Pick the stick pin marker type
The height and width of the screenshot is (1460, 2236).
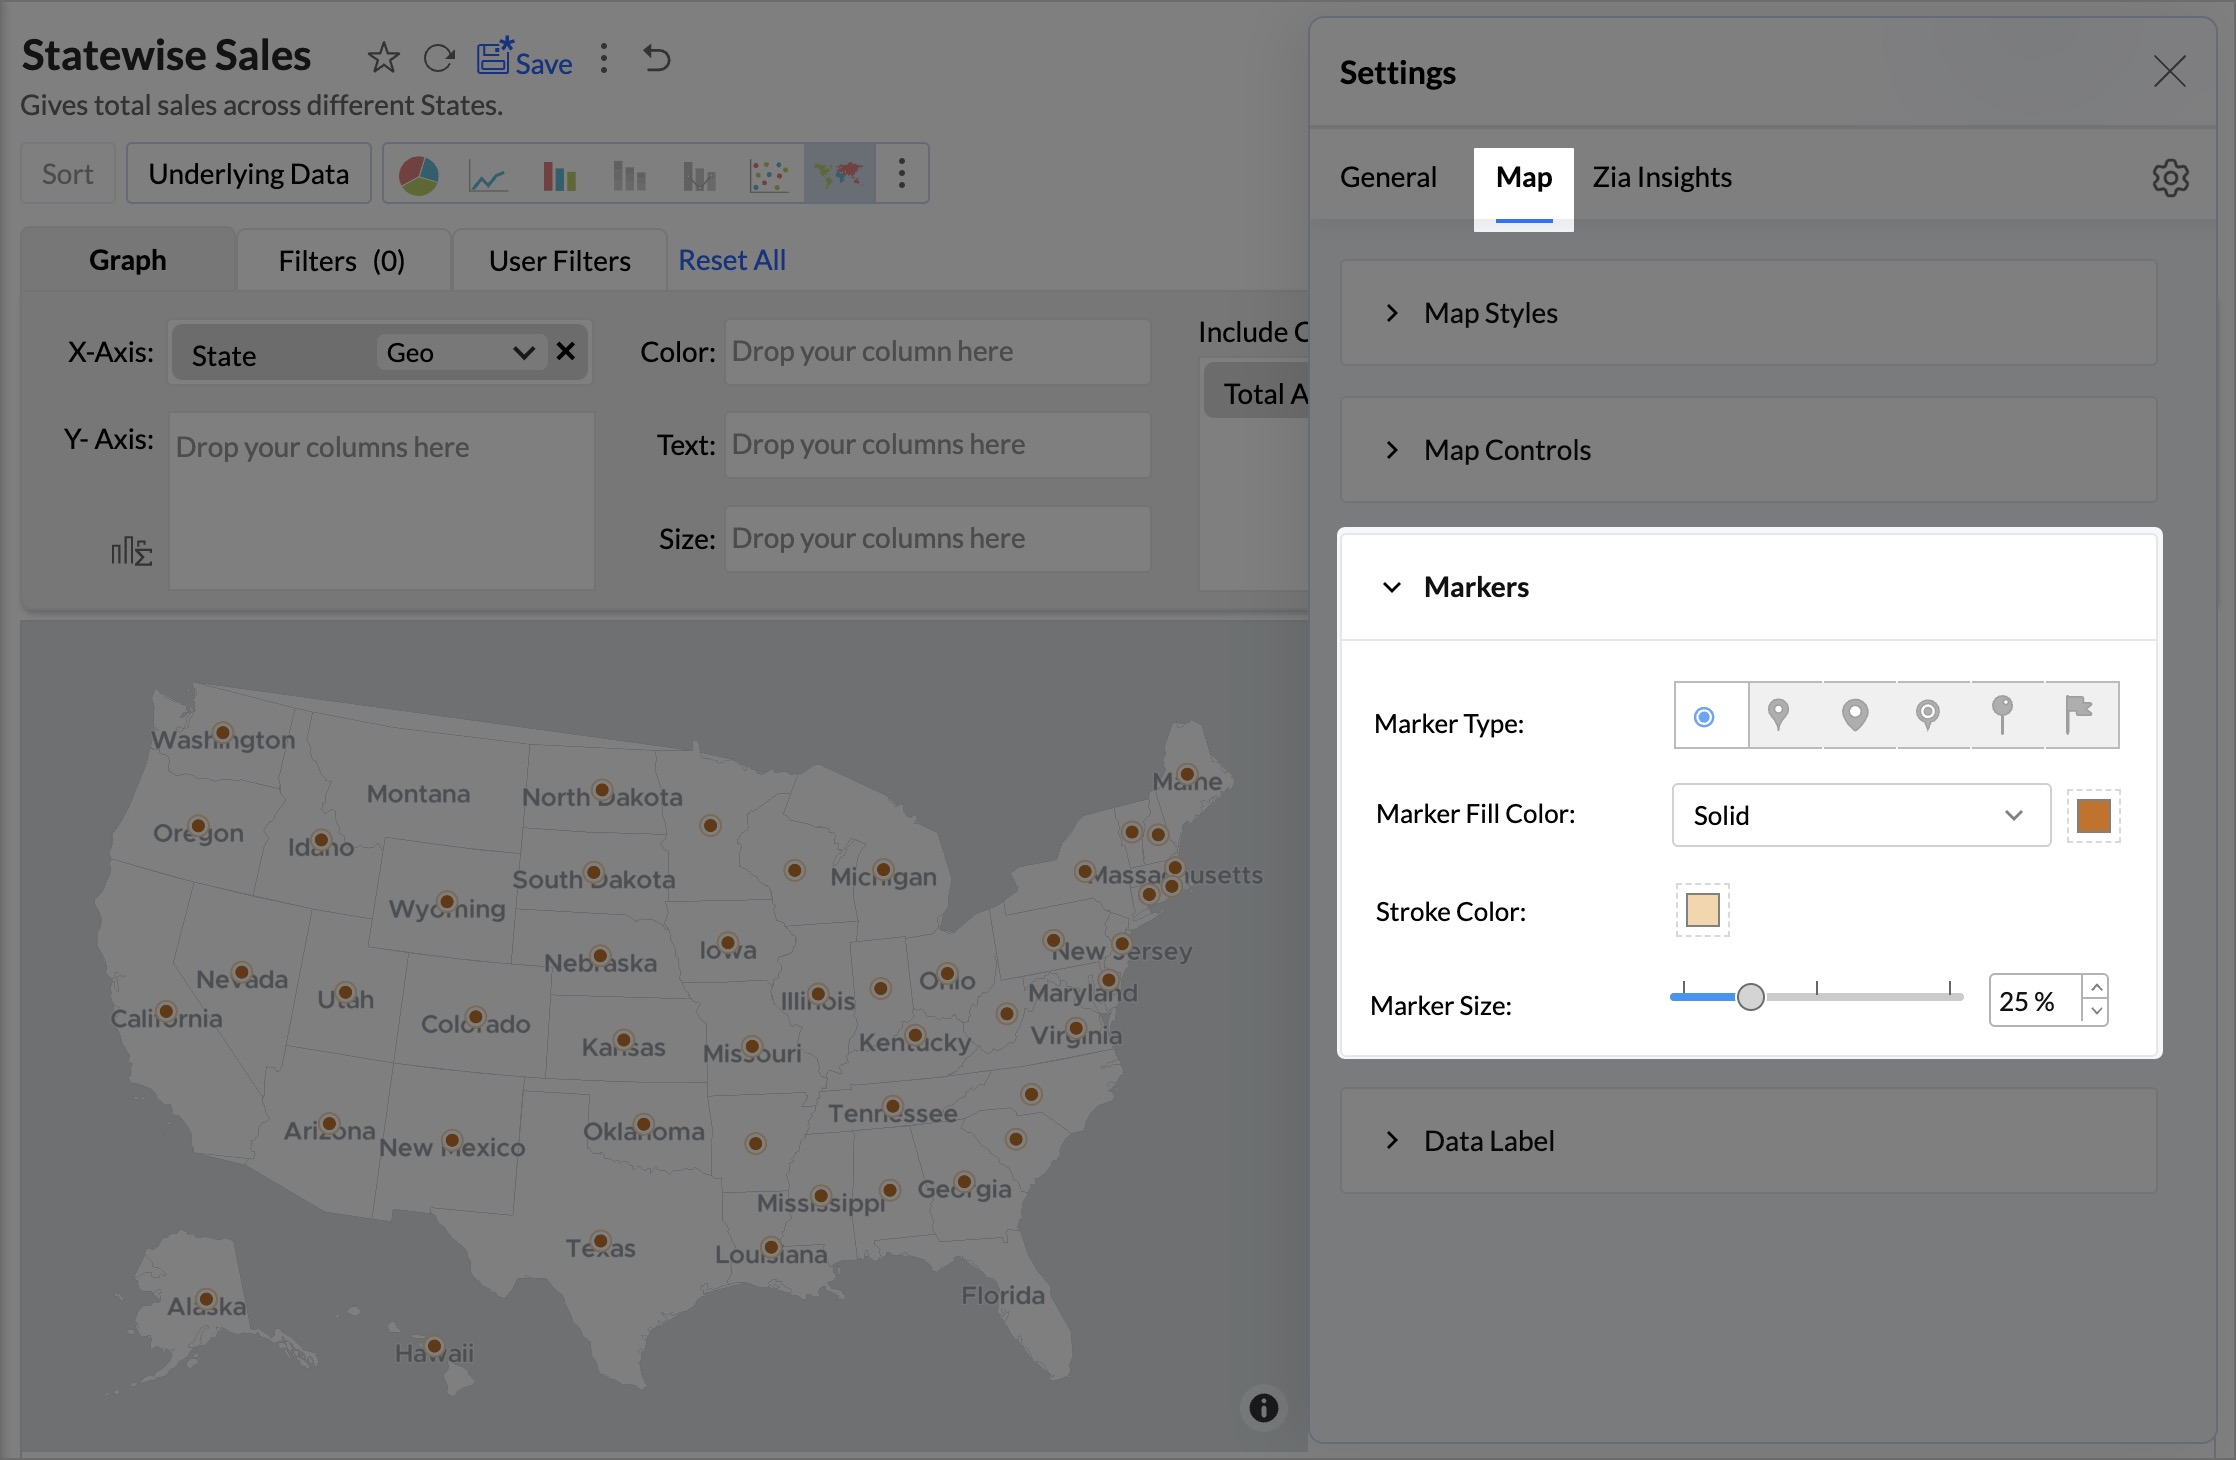pyautogui.click(x=2003, y=714)
